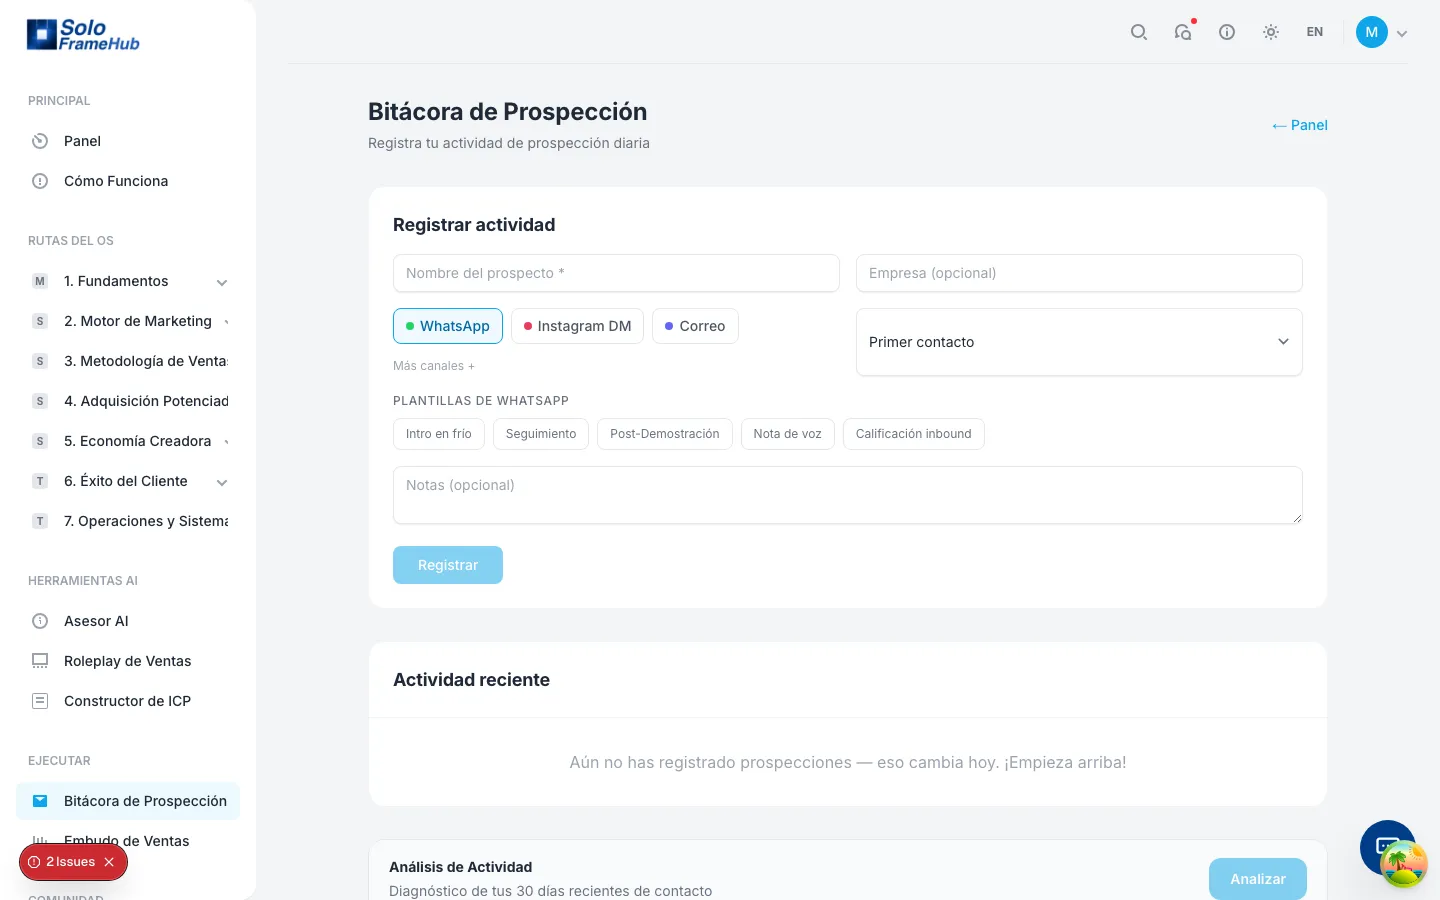Open the floating chat bubble icon

(1388, 848)
